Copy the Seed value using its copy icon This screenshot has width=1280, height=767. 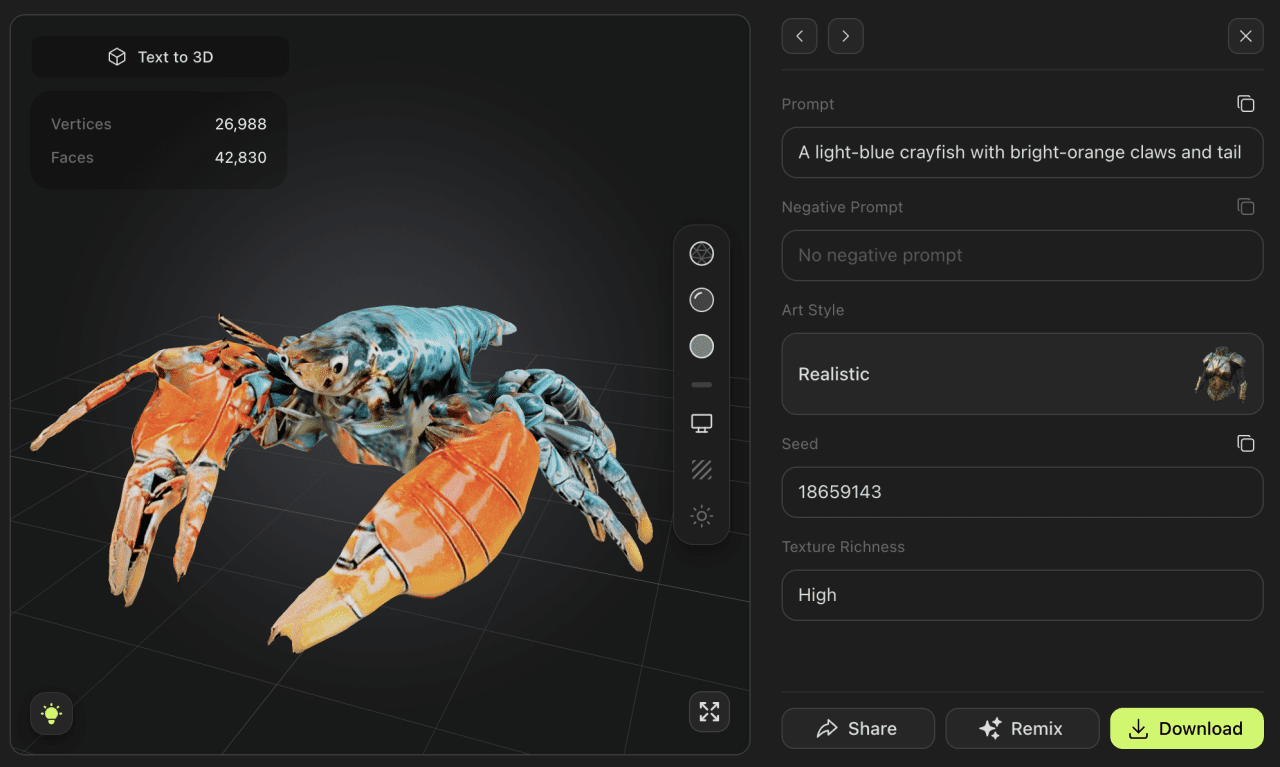[1245, 443]
